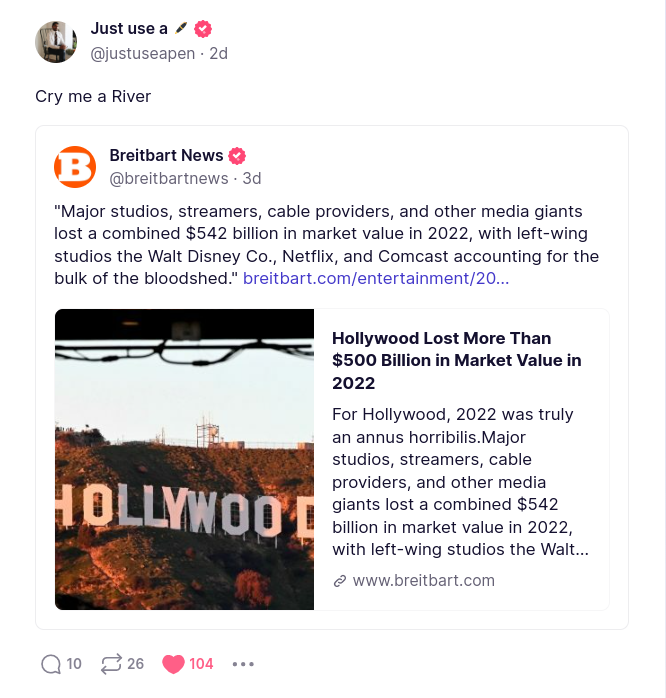
Task: Click the Breitbart News display name
Action: 166,156
